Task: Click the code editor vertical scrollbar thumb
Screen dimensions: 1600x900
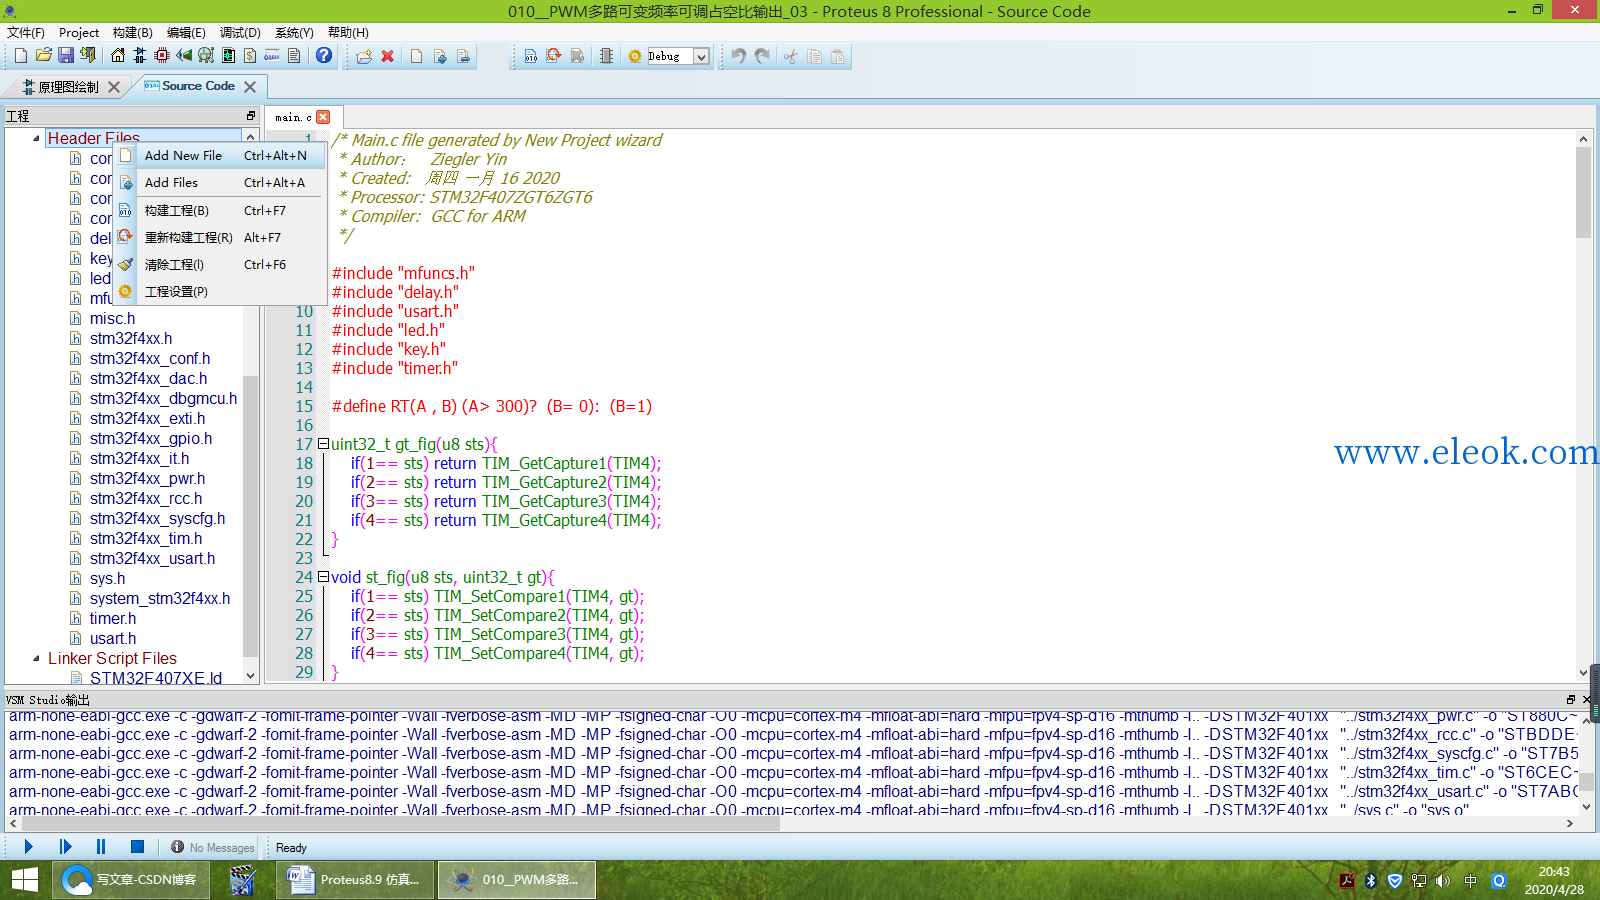Action: (1583, 193)
